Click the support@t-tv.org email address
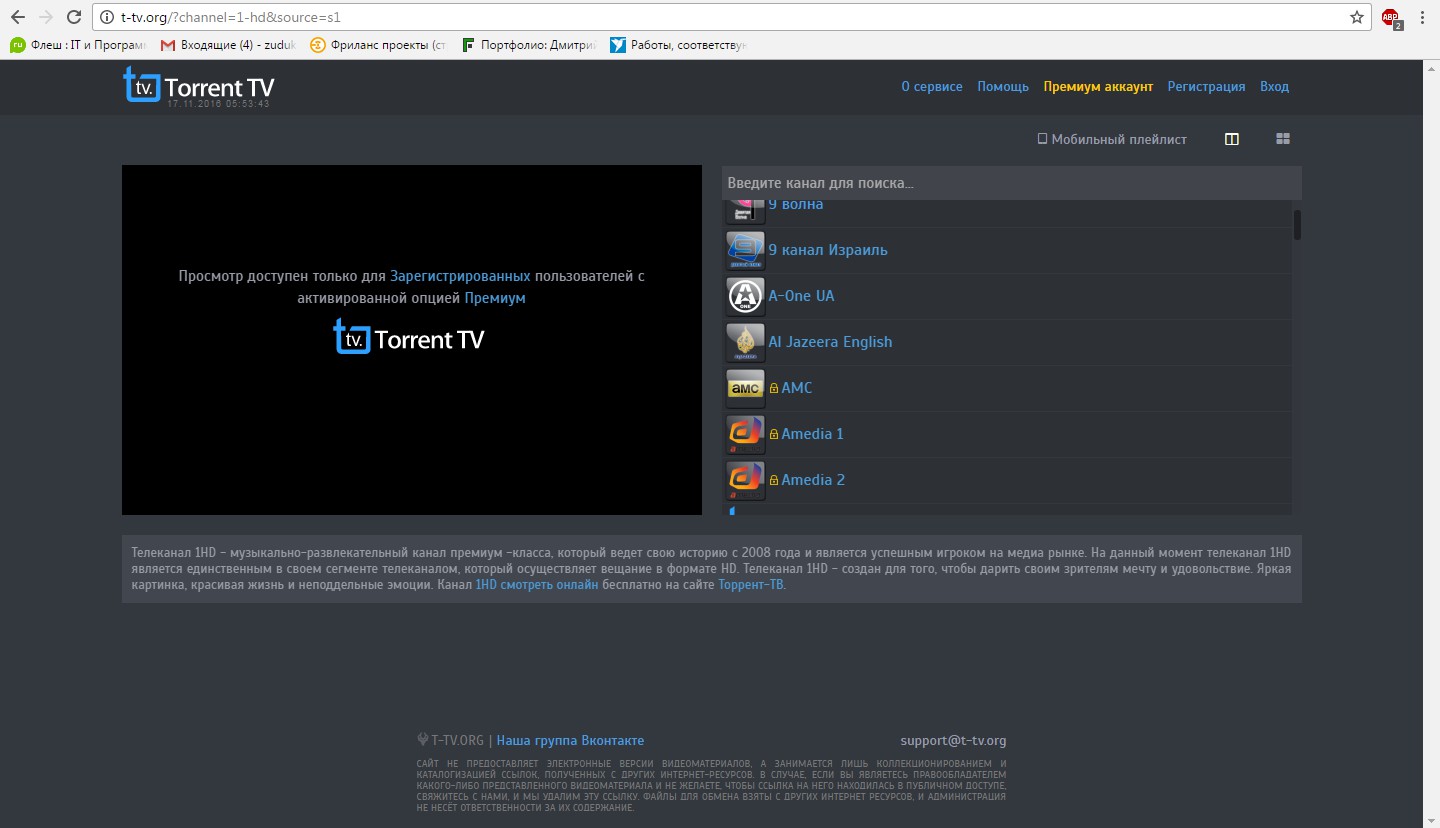This screenshot has width=1440, height=828. click(x=953, y=741)
